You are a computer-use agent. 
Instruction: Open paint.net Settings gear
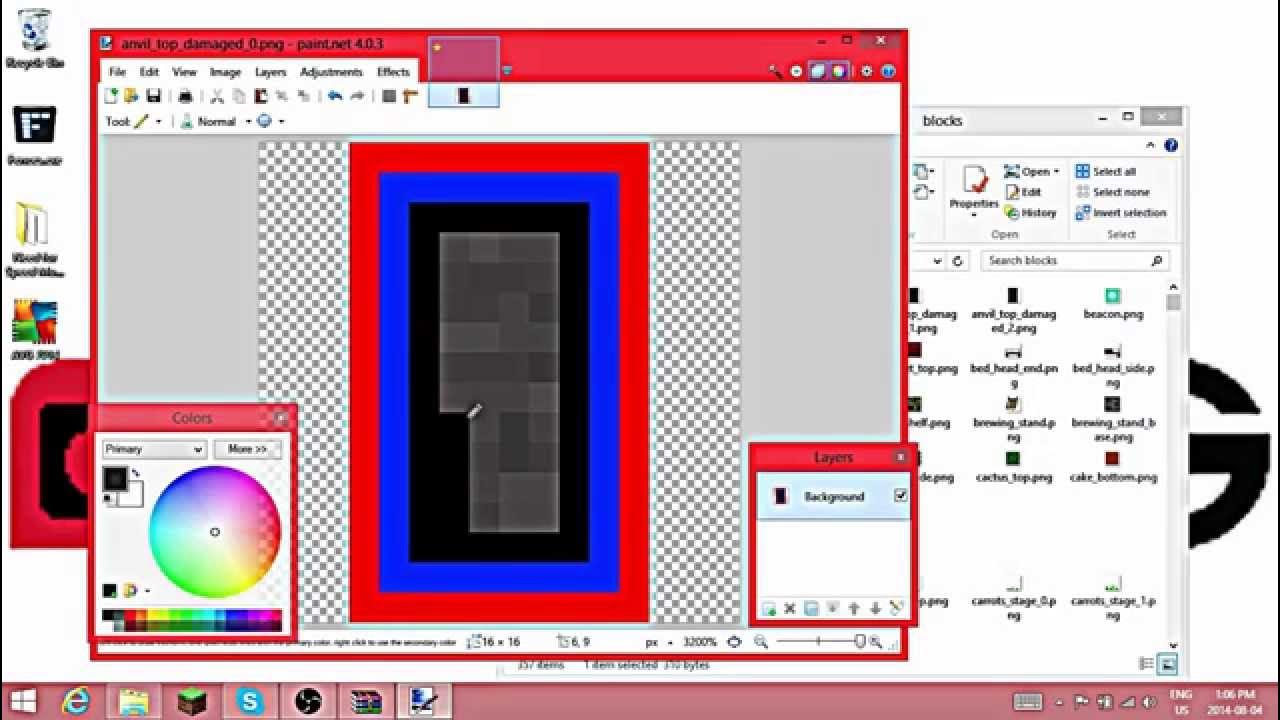click(867, 71)
